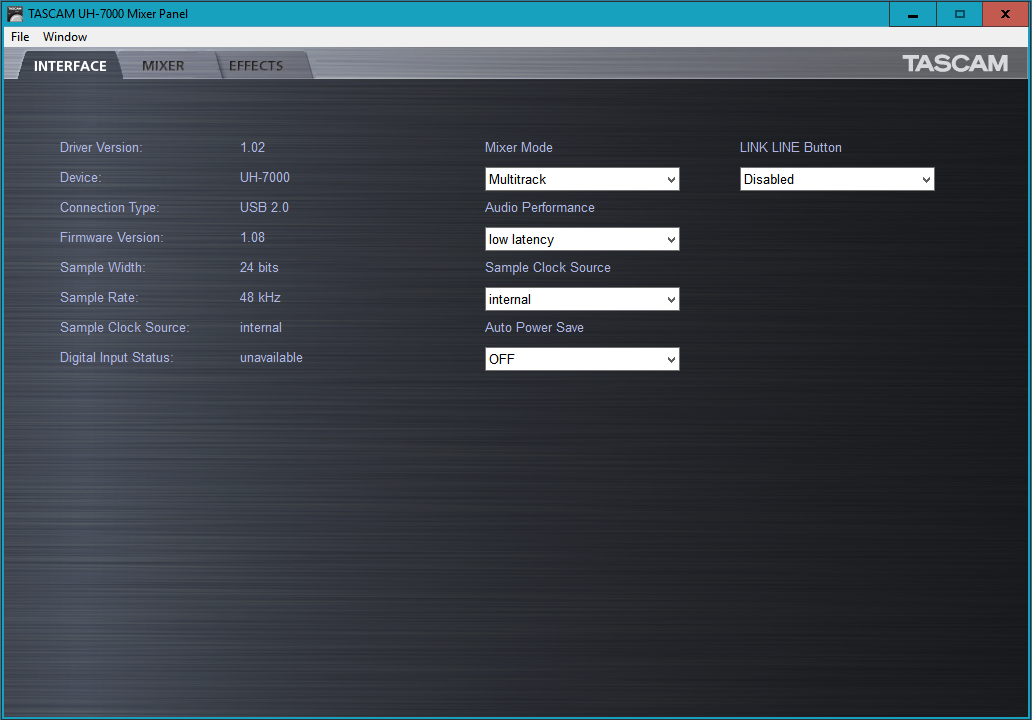Switch to the MIXER tab
The width and height of the screenshot is (1032, 720).
point(163,66)
